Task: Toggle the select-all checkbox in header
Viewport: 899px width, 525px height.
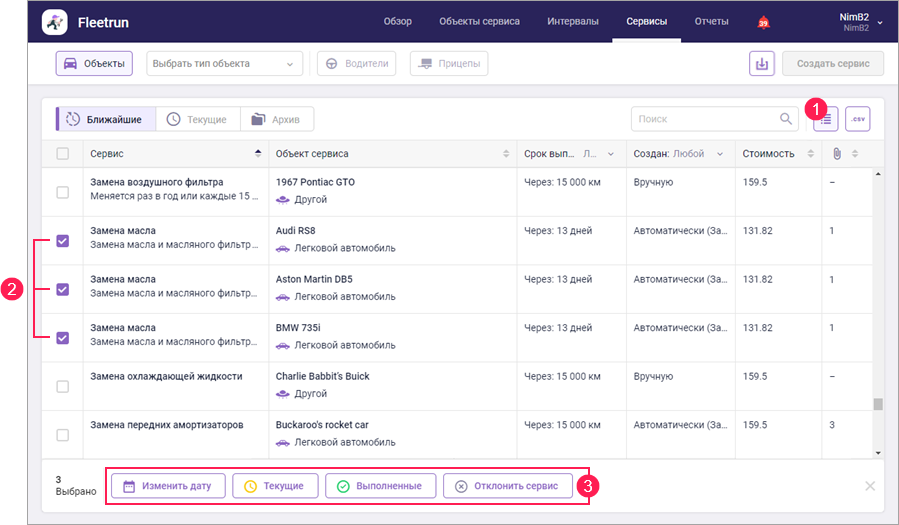Action: [63, 154]
